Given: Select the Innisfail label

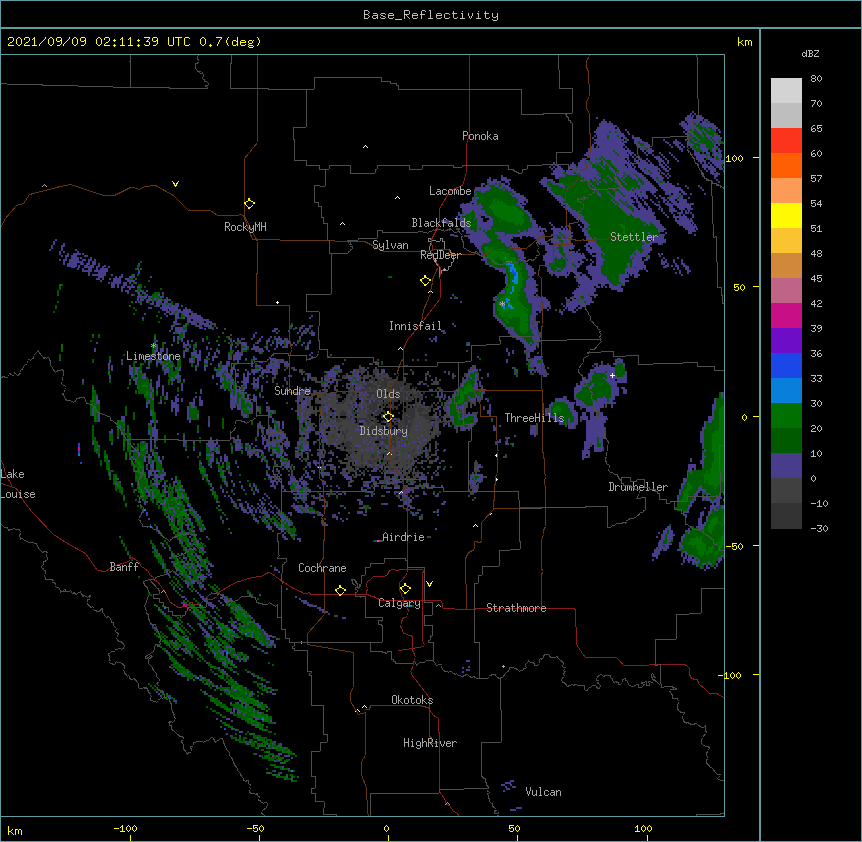Looking at the screenshot, I should [415, 326].
